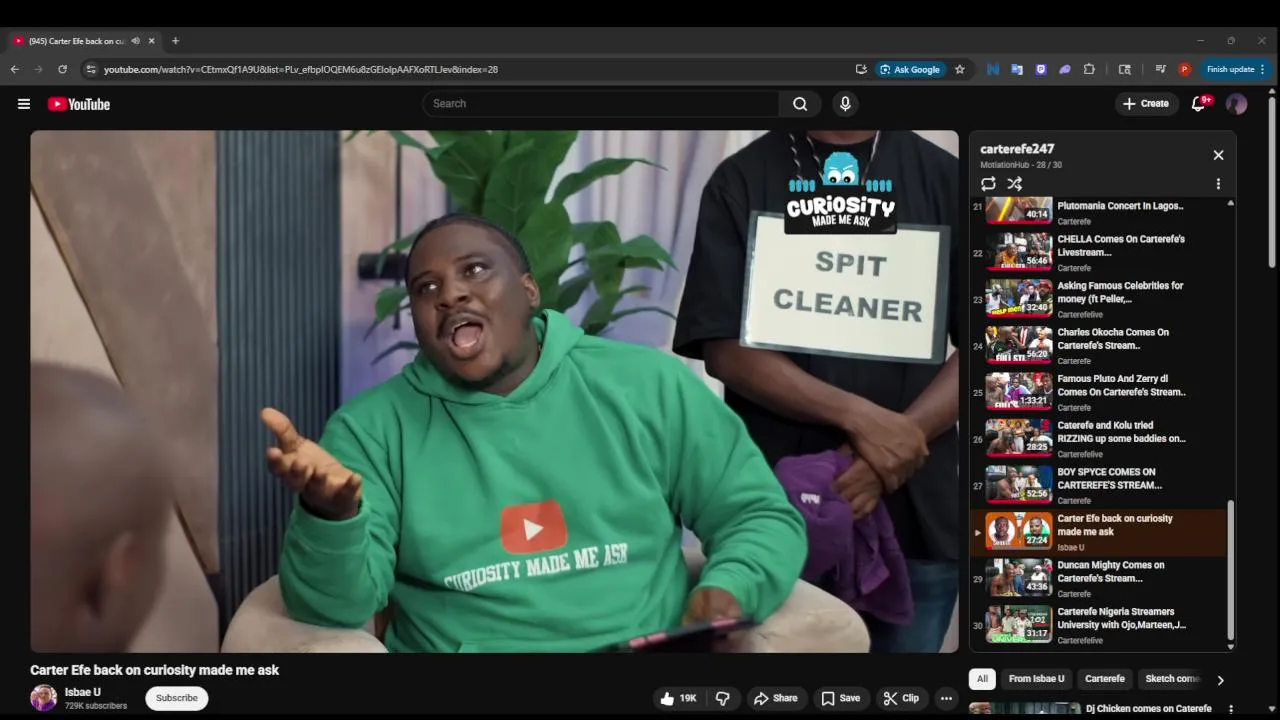
Task: Click the page vertical scrollbar
Action: click(x=1272, y=180)
